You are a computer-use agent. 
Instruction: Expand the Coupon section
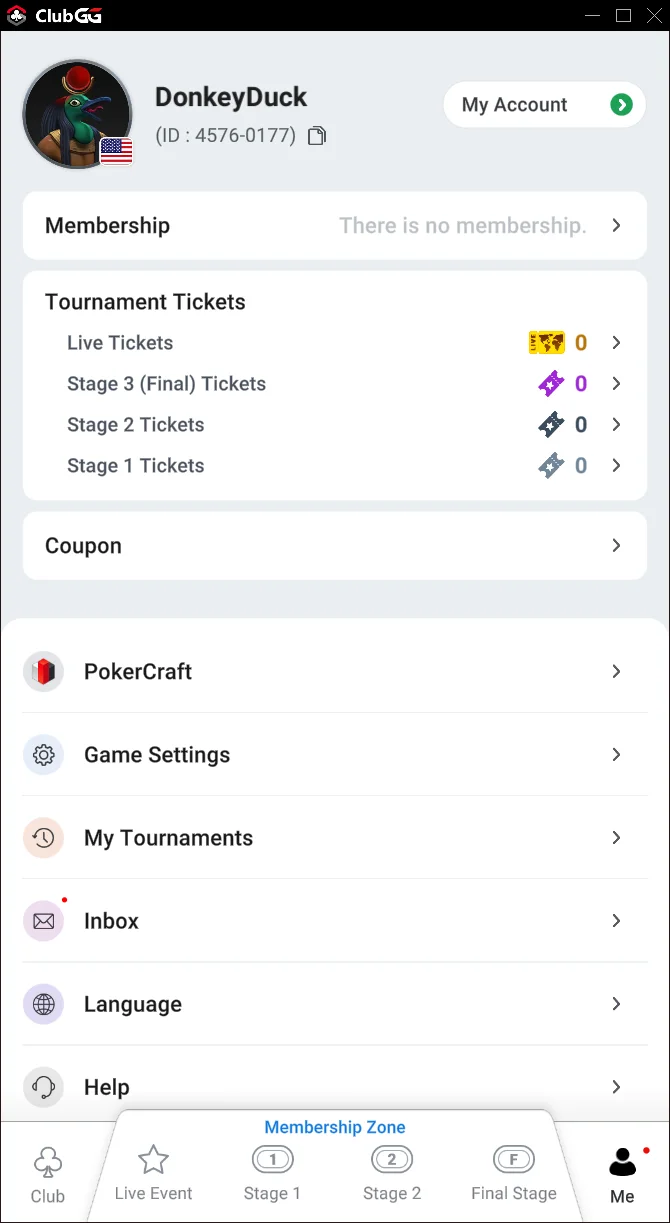pyautogui.click(x=335, y=545)
